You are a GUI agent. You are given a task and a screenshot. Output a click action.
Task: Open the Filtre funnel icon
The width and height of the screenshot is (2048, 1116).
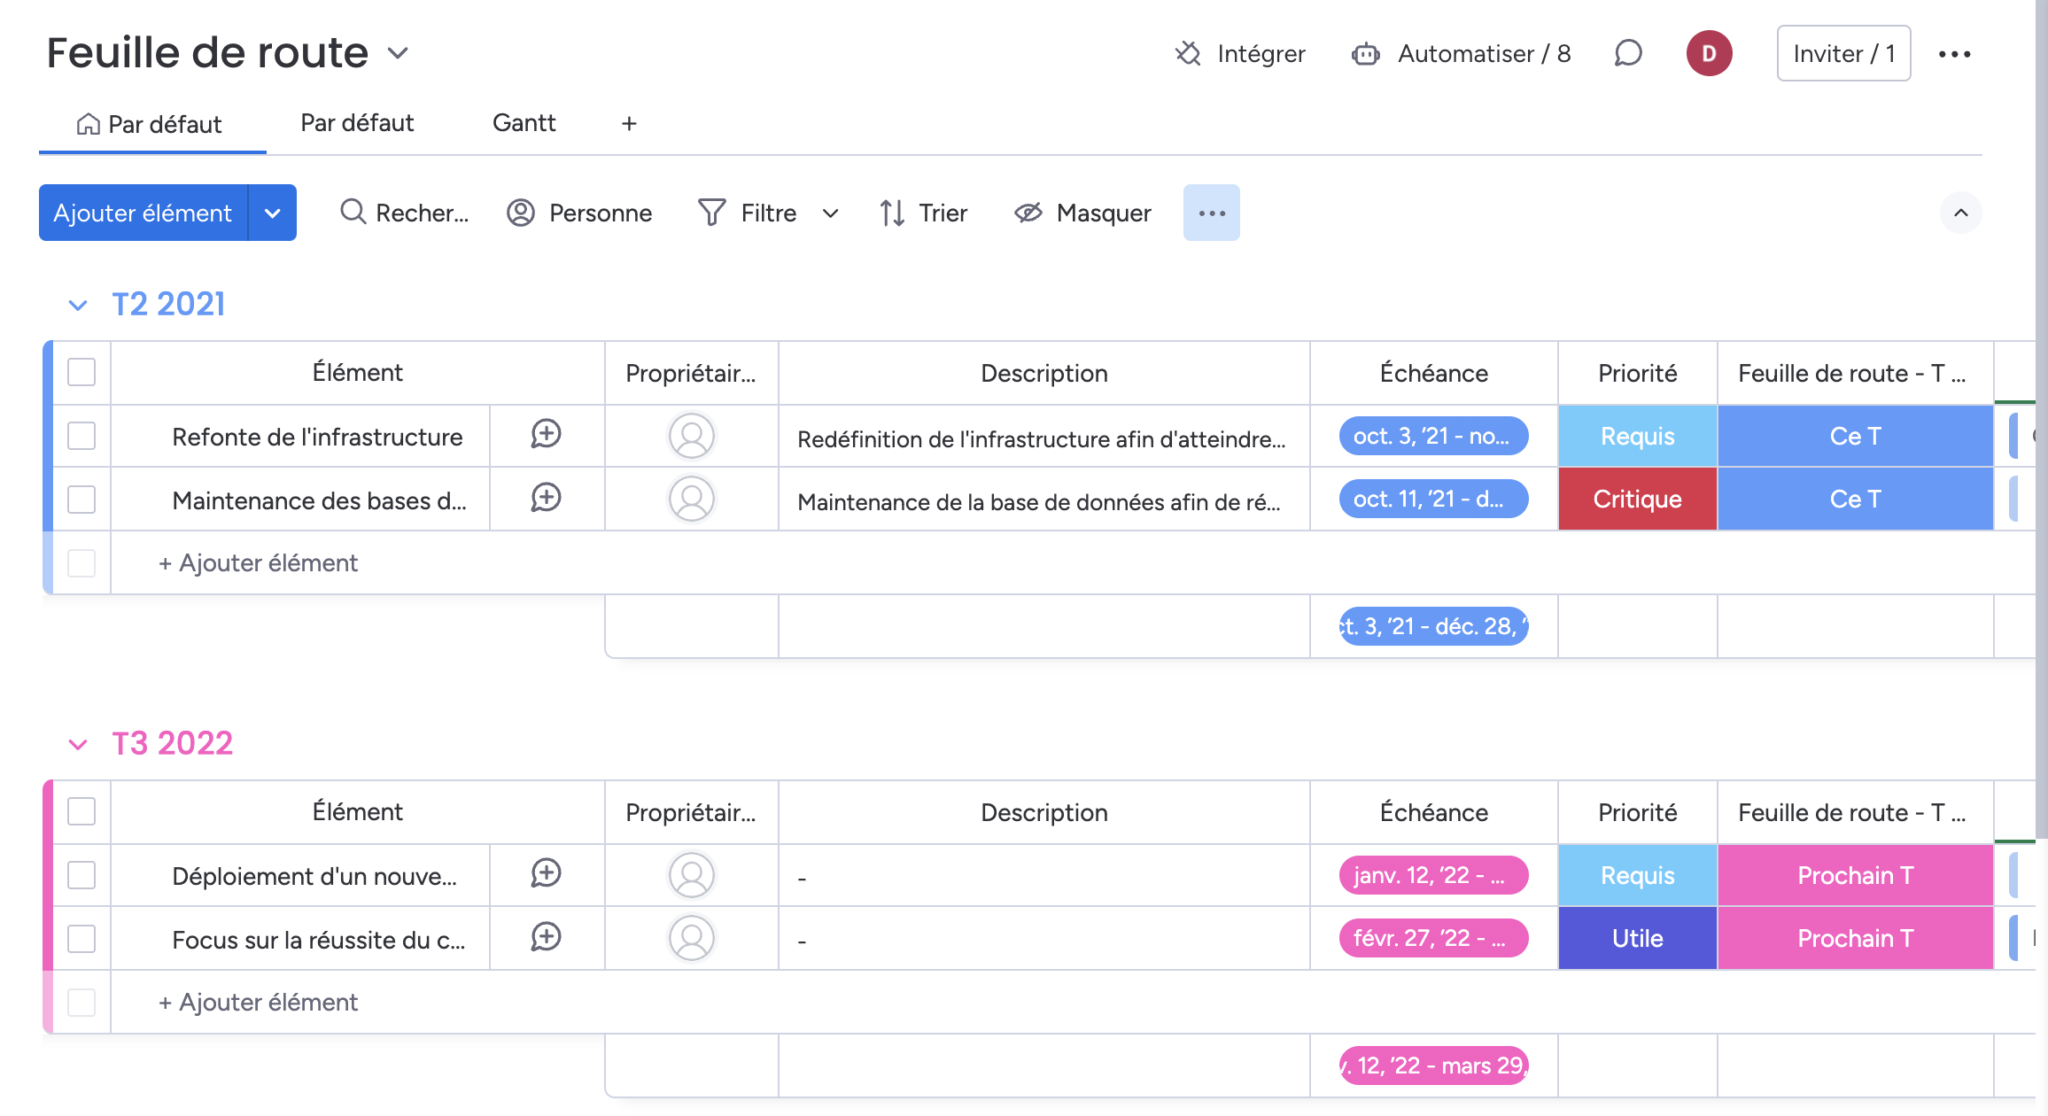point(711,212)
